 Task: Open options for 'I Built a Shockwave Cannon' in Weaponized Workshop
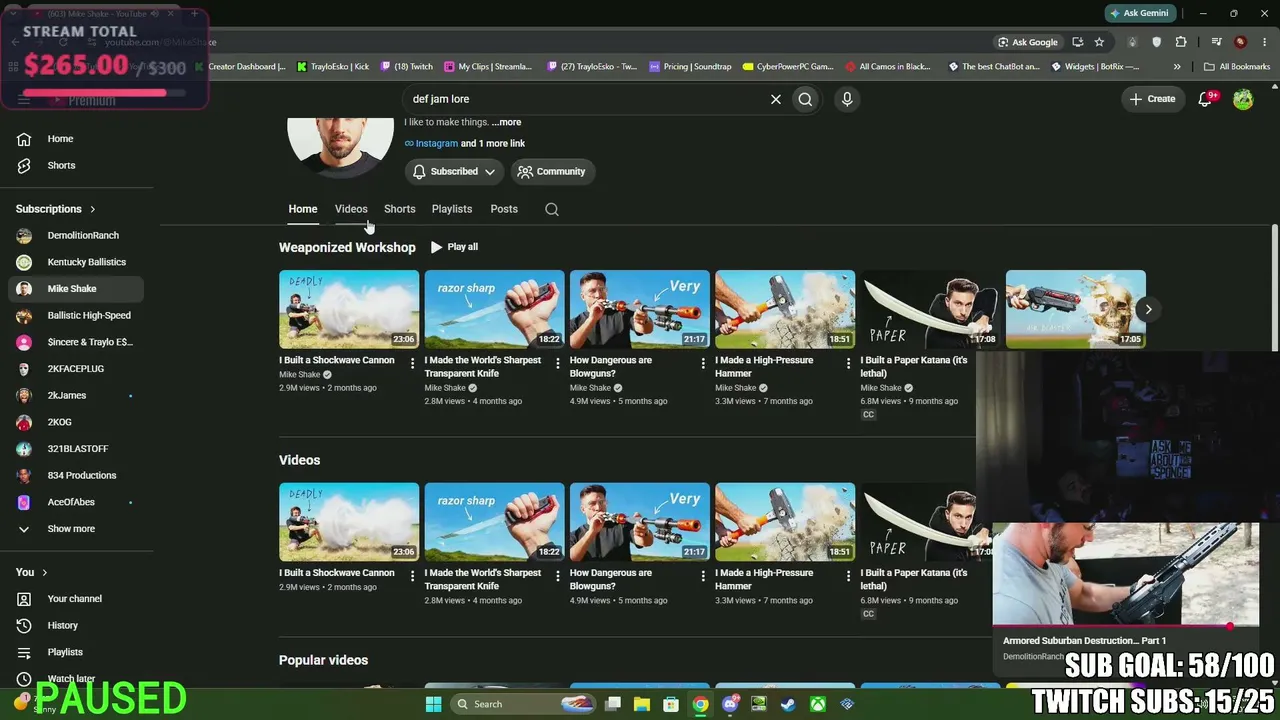pyautogui.click(x=412, y=364)
